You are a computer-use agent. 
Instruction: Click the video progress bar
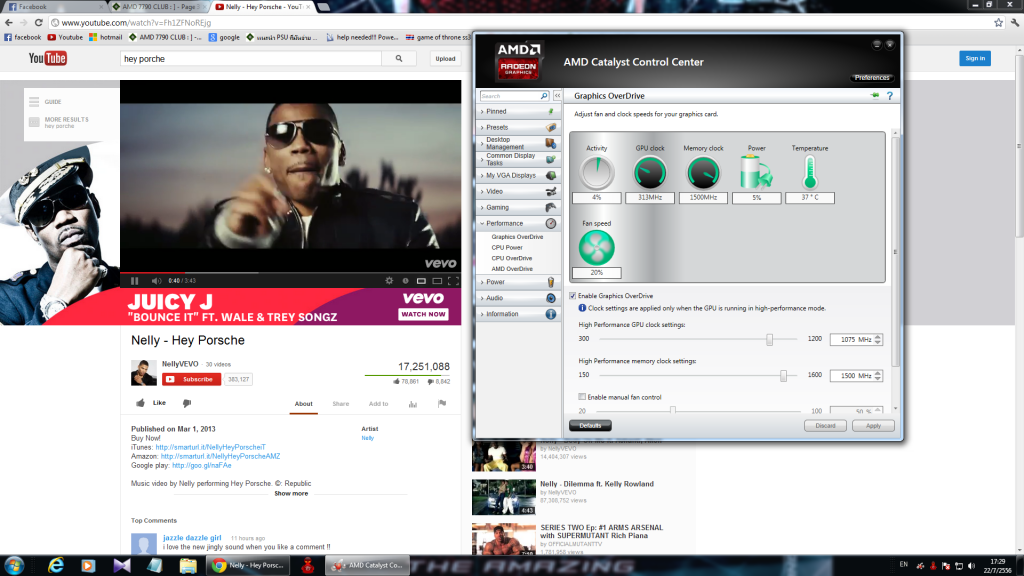pos(291,272)
